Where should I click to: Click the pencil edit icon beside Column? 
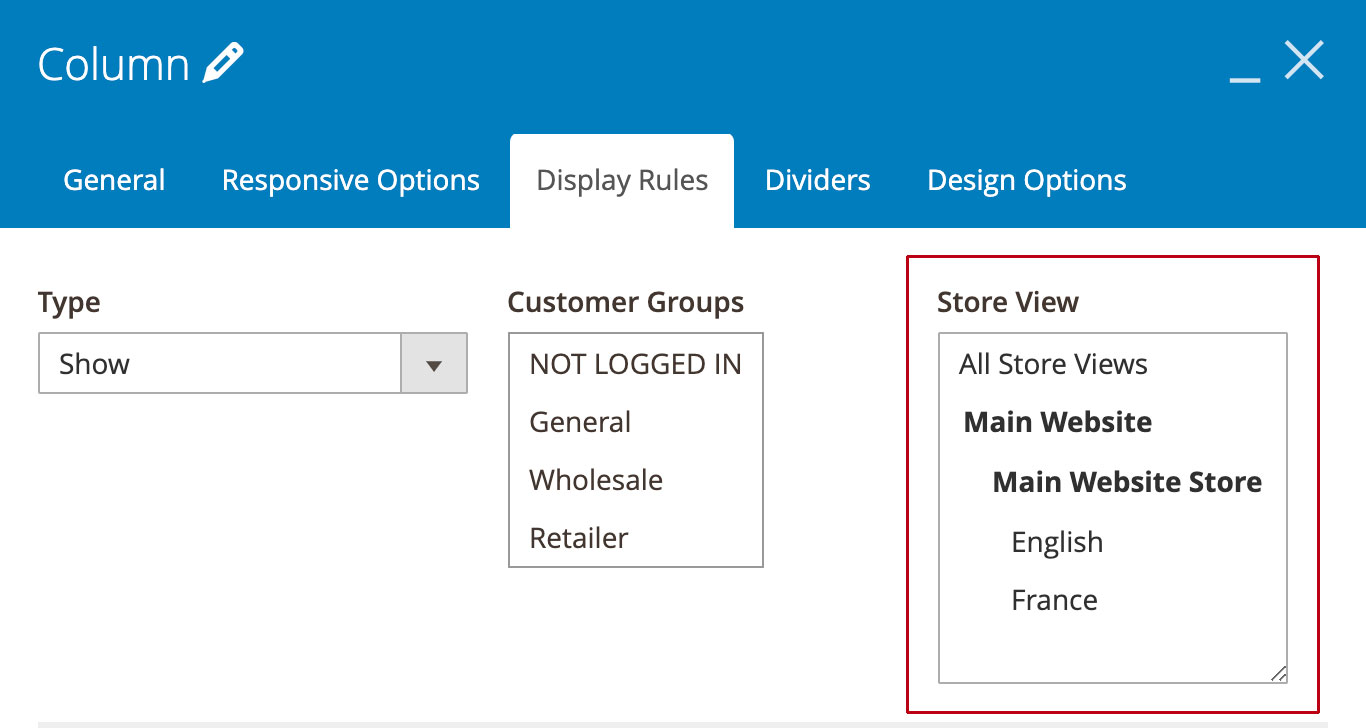223,63
